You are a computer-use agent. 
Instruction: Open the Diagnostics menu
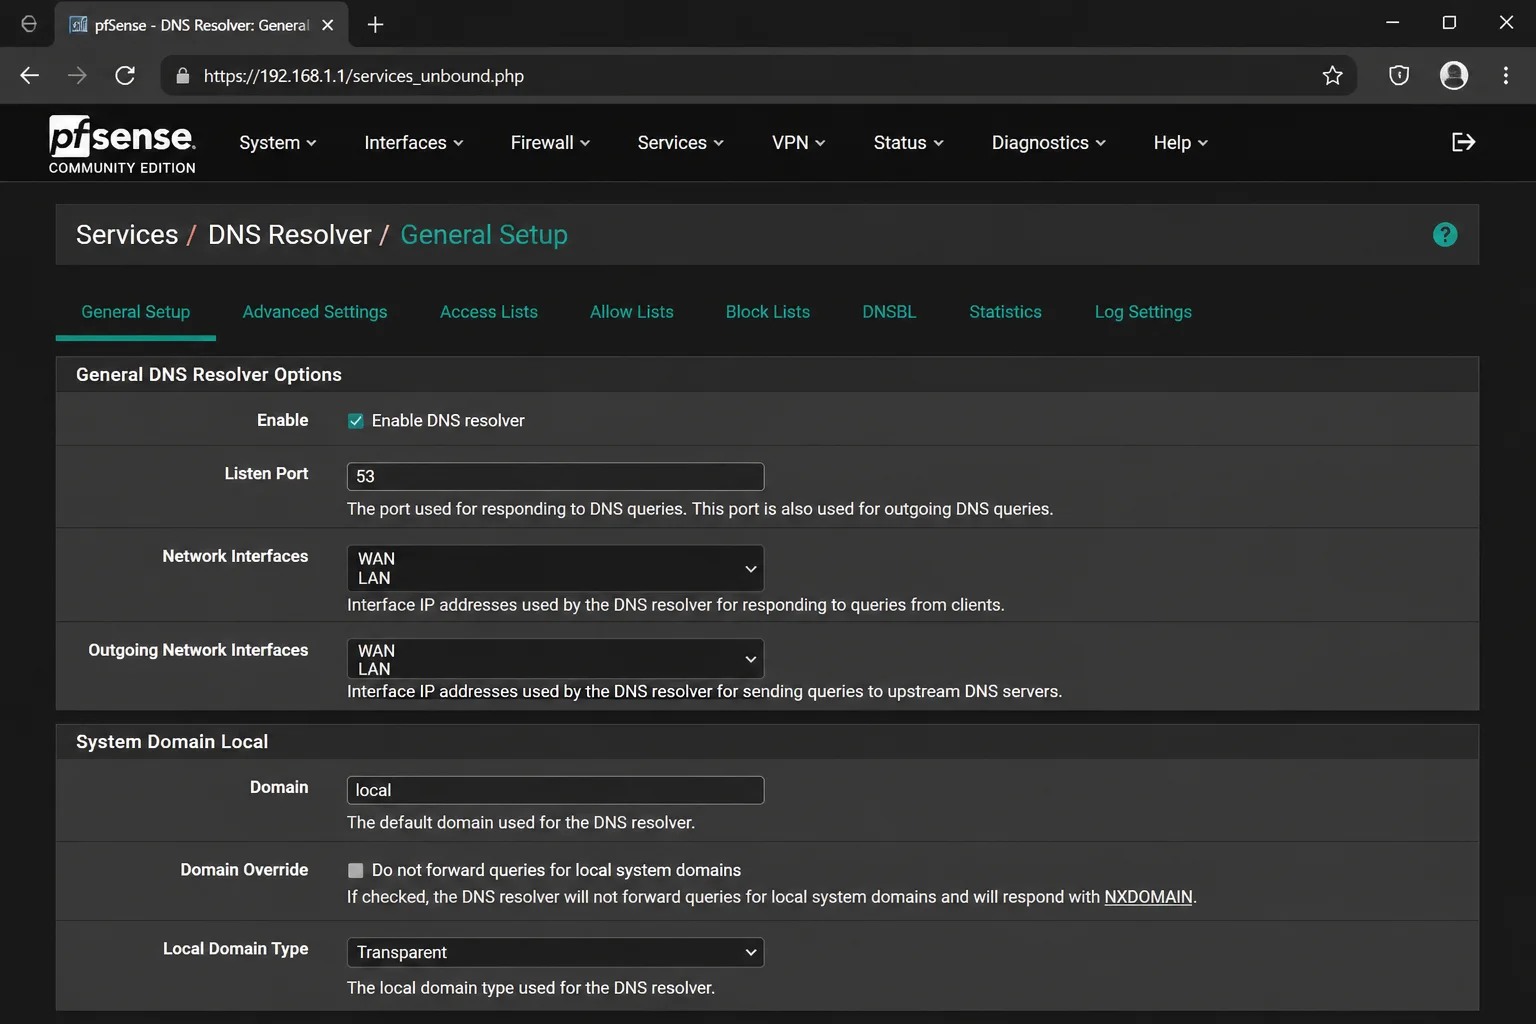[x=1049, y=143]
